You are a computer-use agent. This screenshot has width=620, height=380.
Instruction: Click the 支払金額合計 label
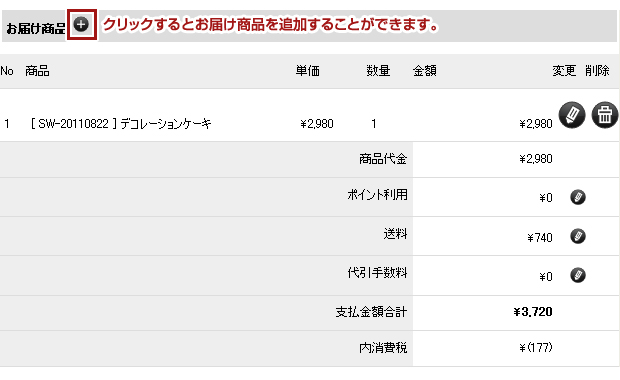coord(371,312)
